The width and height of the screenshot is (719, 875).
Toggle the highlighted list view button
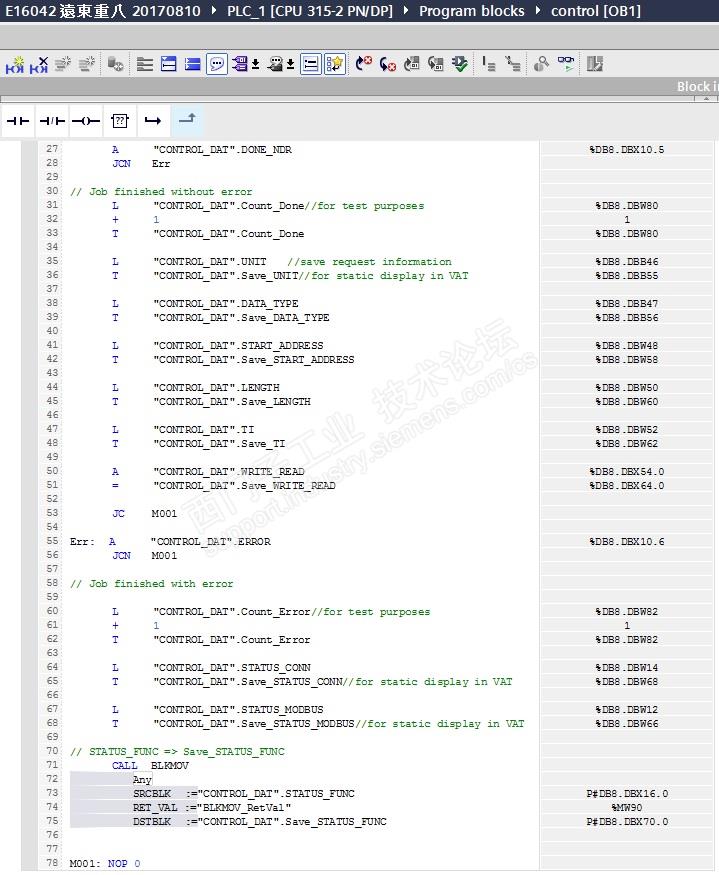310,64
